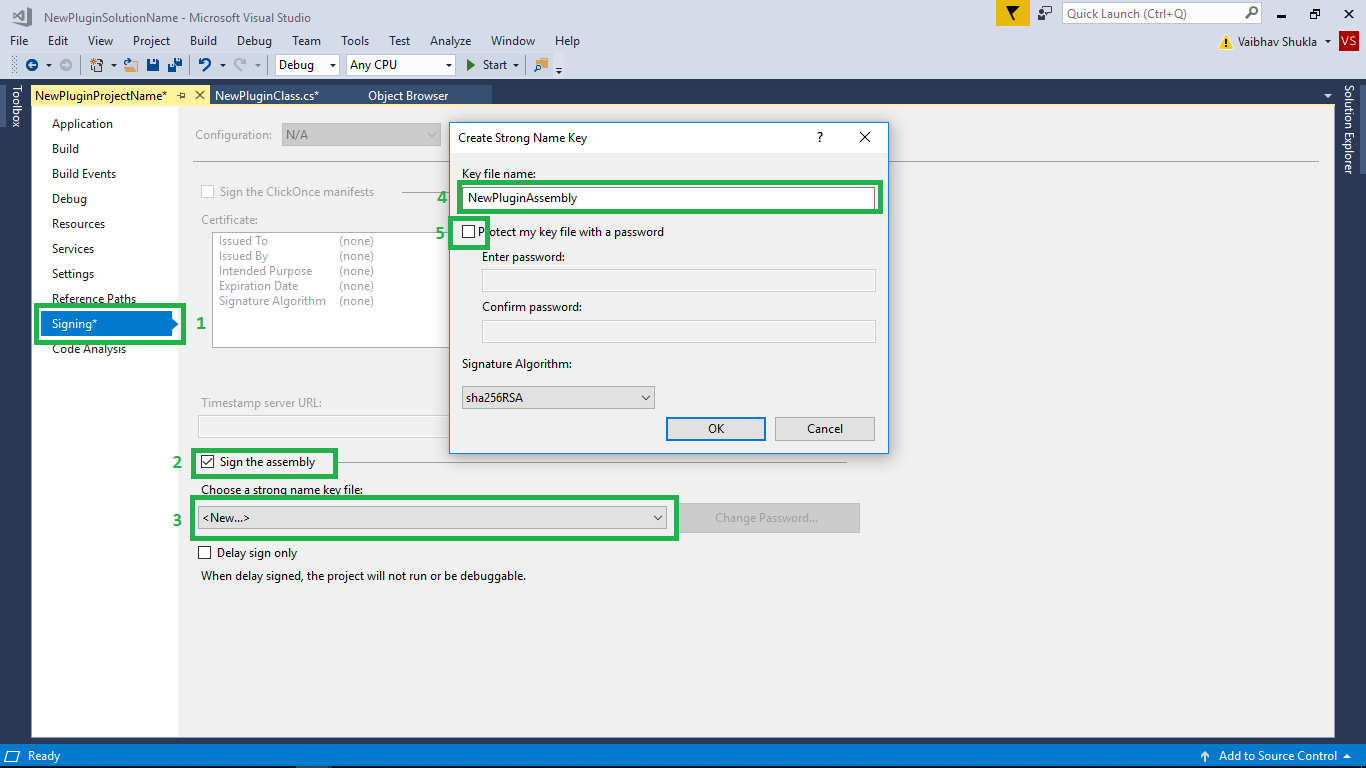Click the Open File toolbar icon
Image resolution: width=1366 pixels, height=768 pixels.
(130, 64)
